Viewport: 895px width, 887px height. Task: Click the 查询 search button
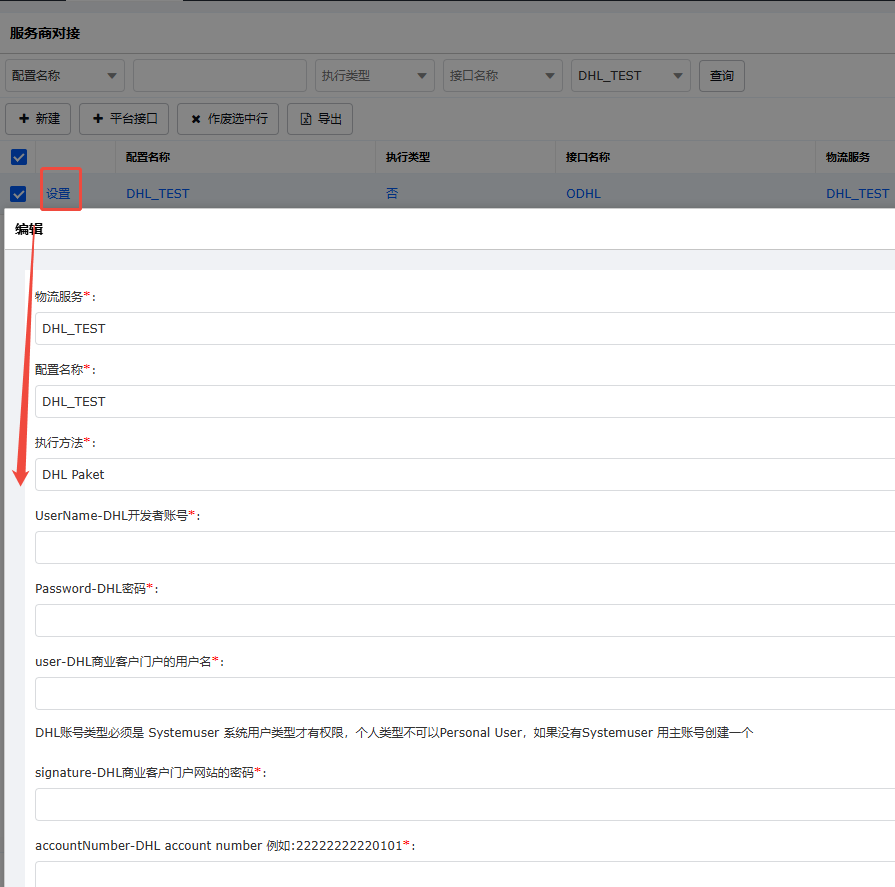pos(721,76)
